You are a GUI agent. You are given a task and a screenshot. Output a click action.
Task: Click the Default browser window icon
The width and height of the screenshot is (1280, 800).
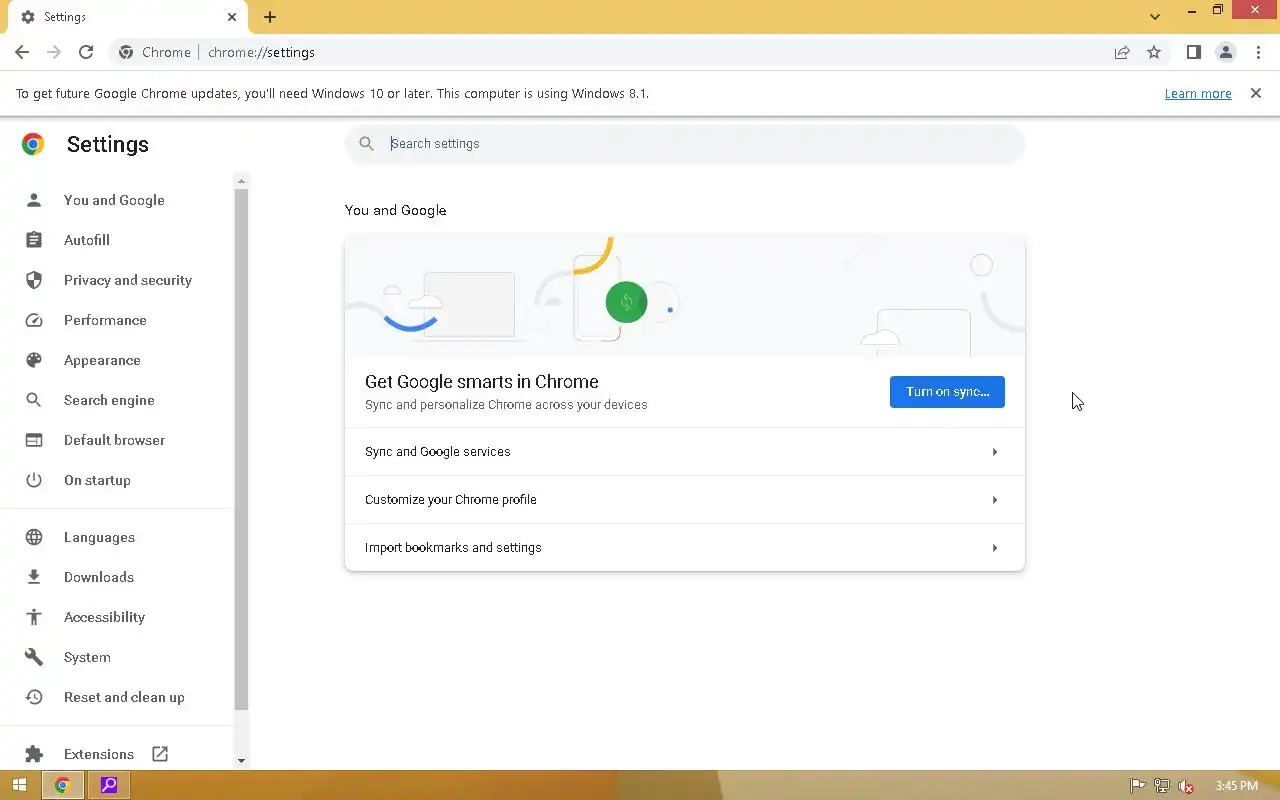(x=34, y=440)
